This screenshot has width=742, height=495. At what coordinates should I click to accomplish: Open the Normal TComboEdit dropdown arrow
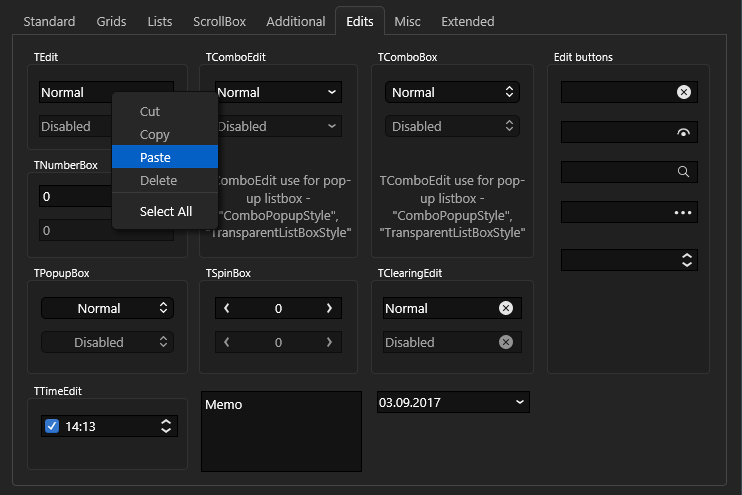(x=332, y=92)
